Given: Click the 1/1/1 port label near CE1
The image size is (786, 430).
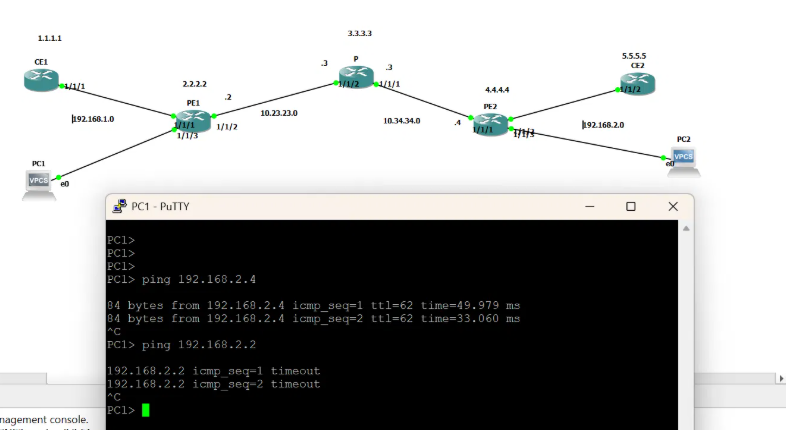Looking at the screenshot, I should pos(75,87).
